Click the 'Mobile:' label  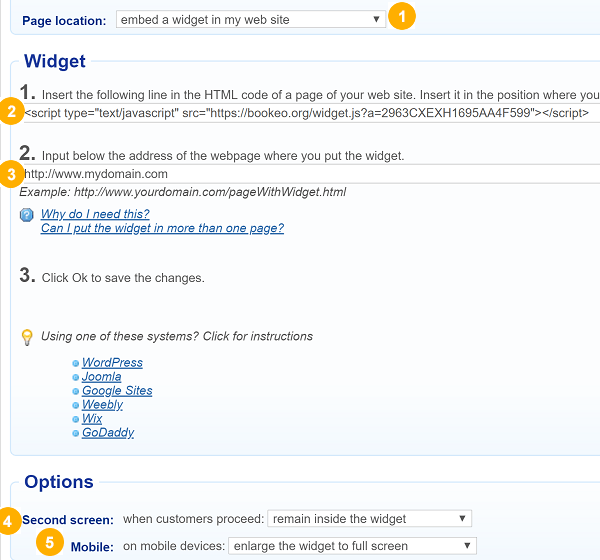tap(92, 547)
